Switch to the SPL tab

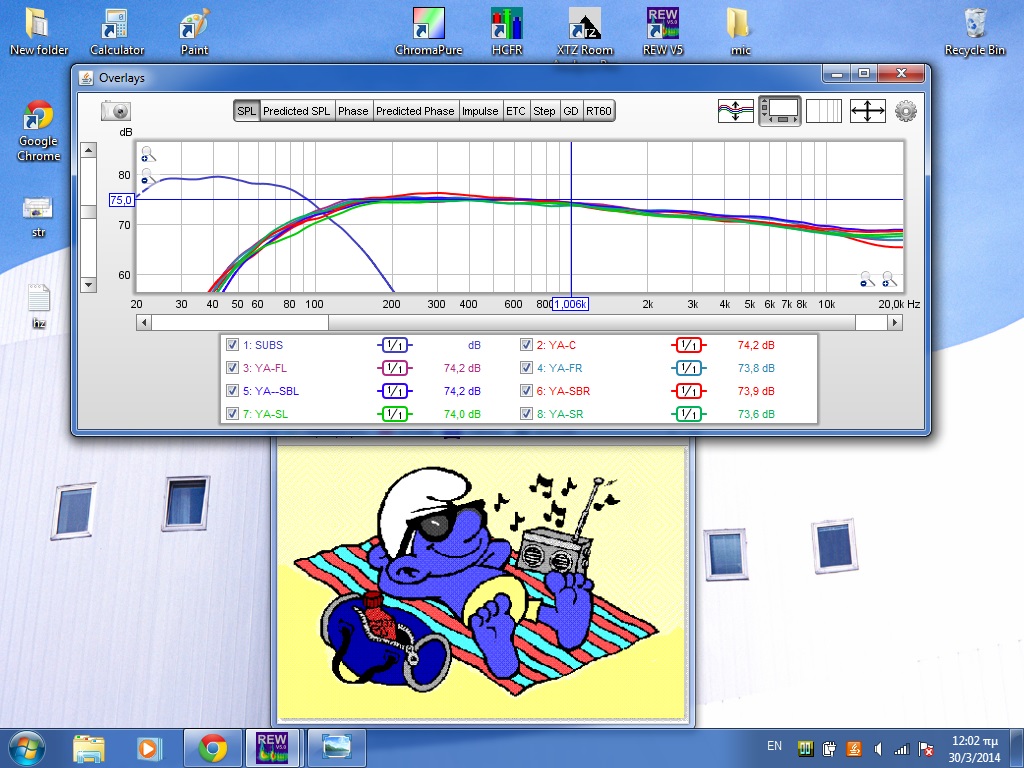pos(246,111)
